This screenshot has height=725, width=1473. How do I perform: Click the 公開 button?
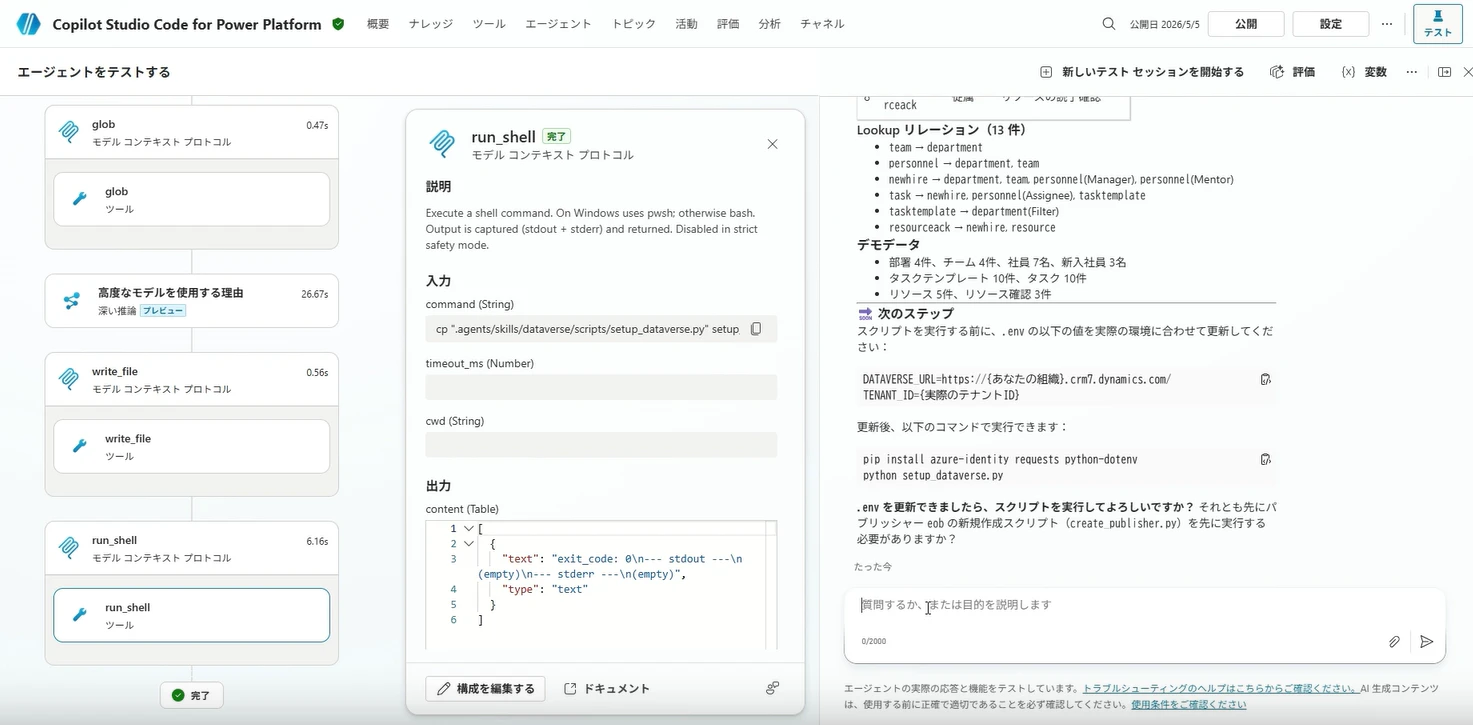click(x=1246, y=24)
